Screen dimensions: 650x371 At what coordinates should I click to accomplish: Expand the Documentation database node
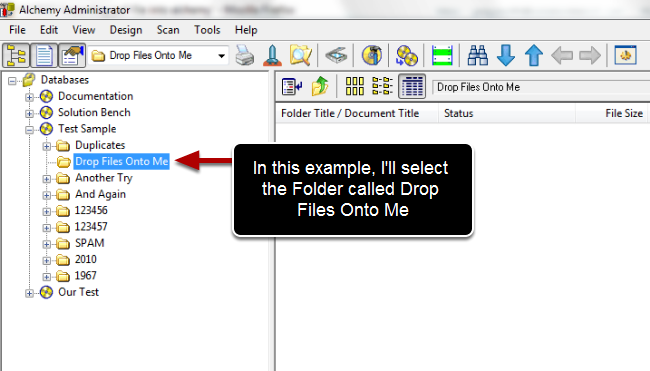pos(29,97)
